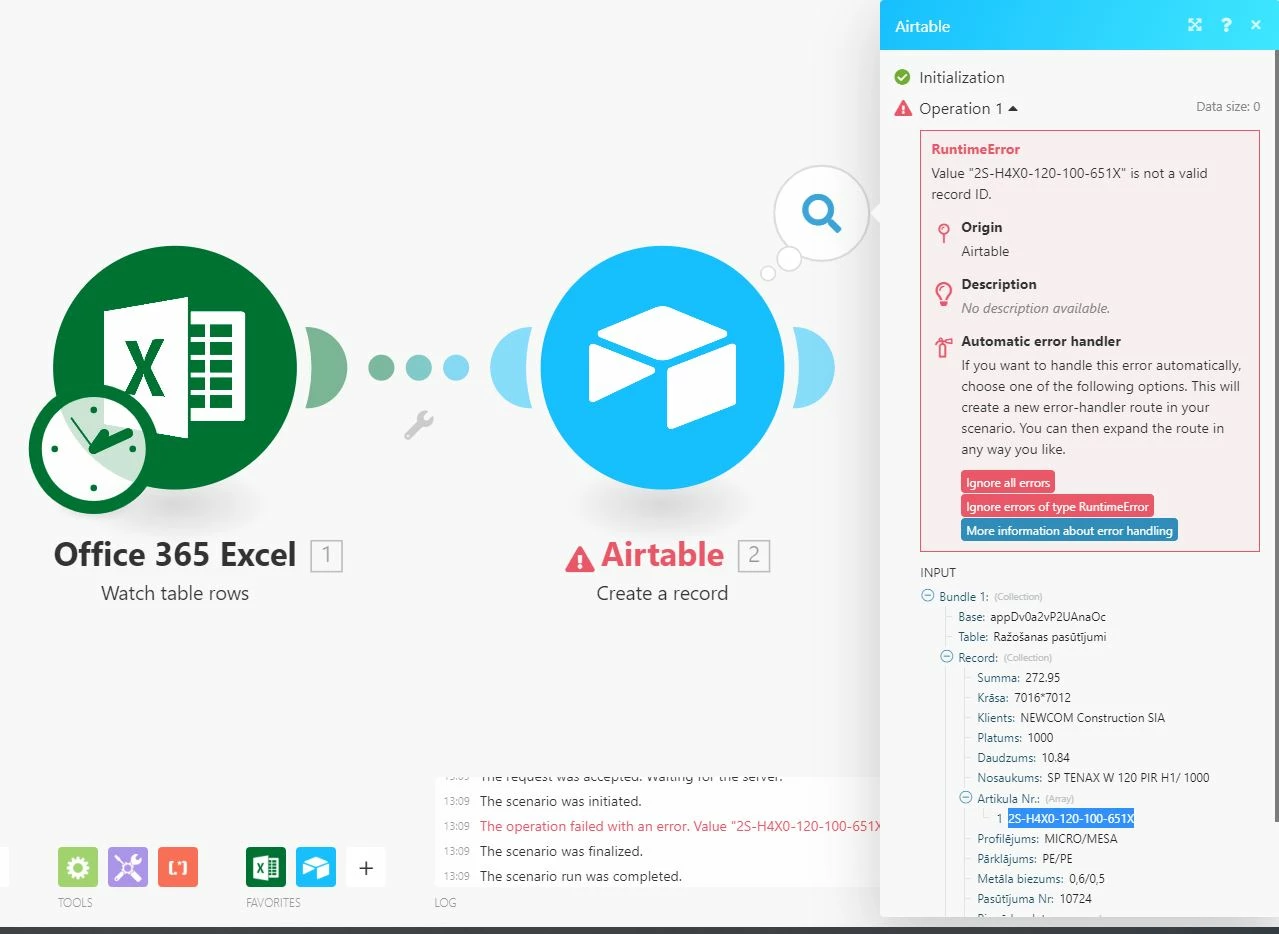This screenshot has width=1279, height=934.
Task: Click 'The scenario was initiated.' log line
Action: coord(561,801)
